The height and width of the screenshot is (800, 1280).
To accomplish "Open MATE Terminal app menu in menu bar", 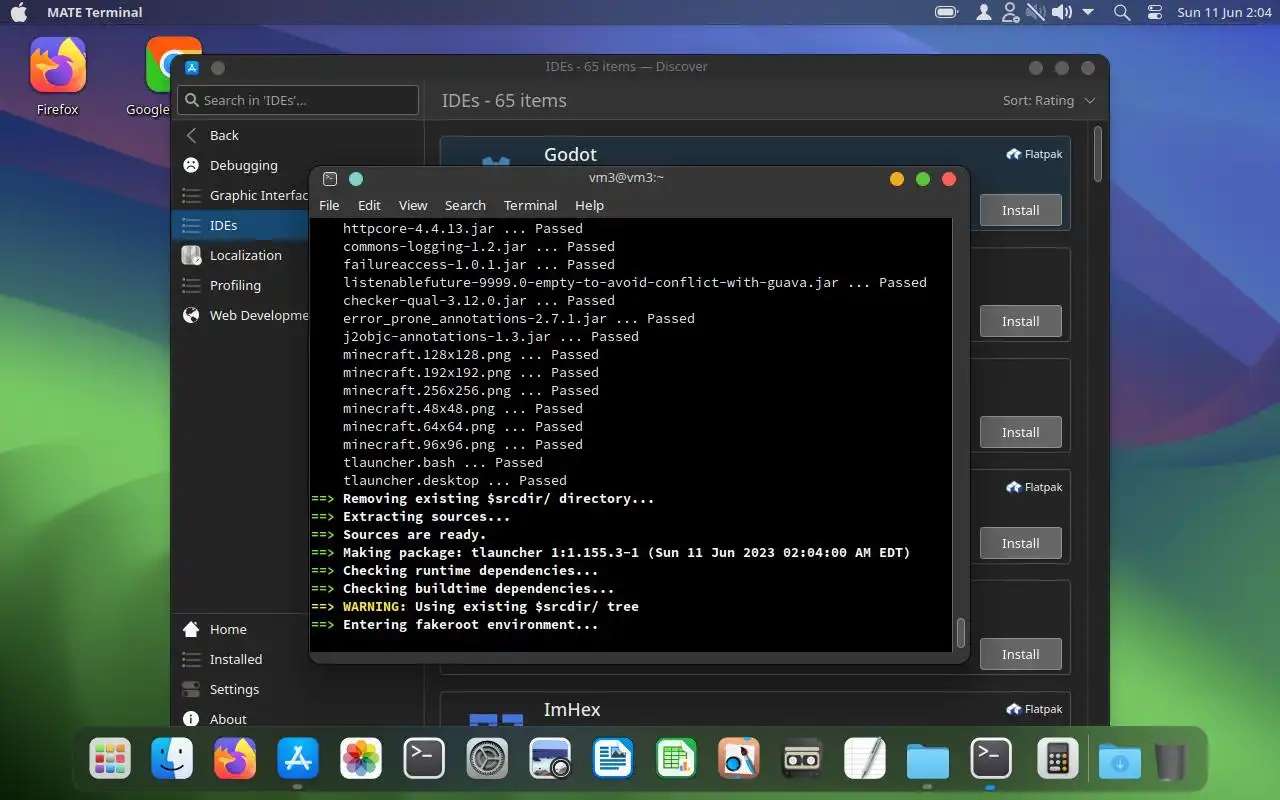I will (95, 12).
